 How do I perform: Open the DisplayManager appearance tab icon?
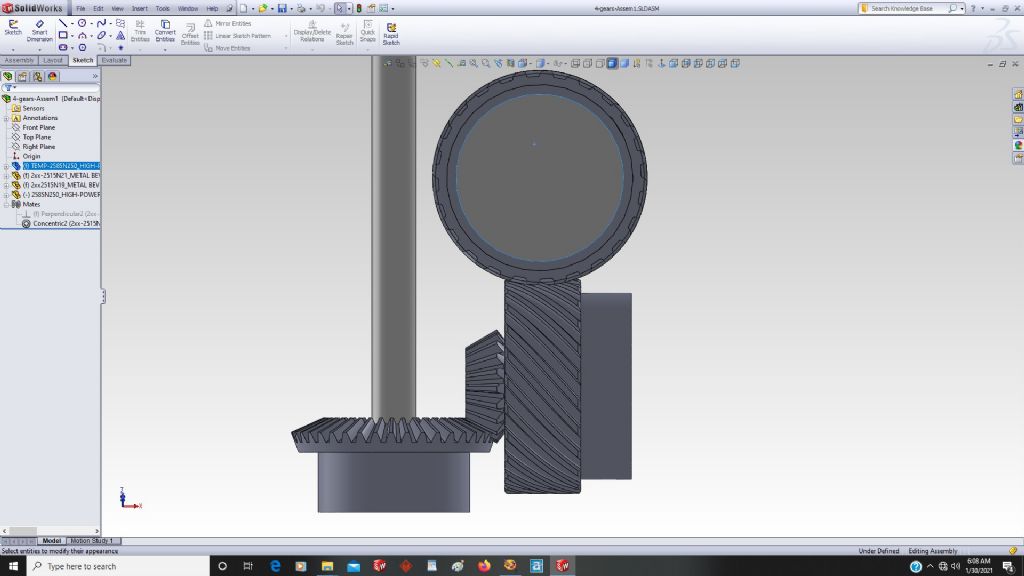coord(52,76)
